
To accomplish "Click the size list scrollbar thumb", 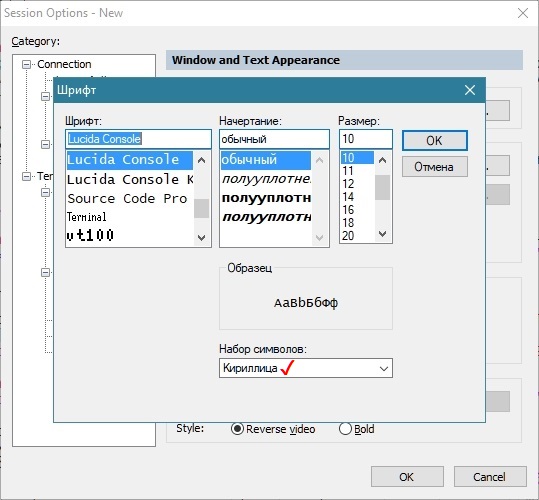I will point(382,187).
